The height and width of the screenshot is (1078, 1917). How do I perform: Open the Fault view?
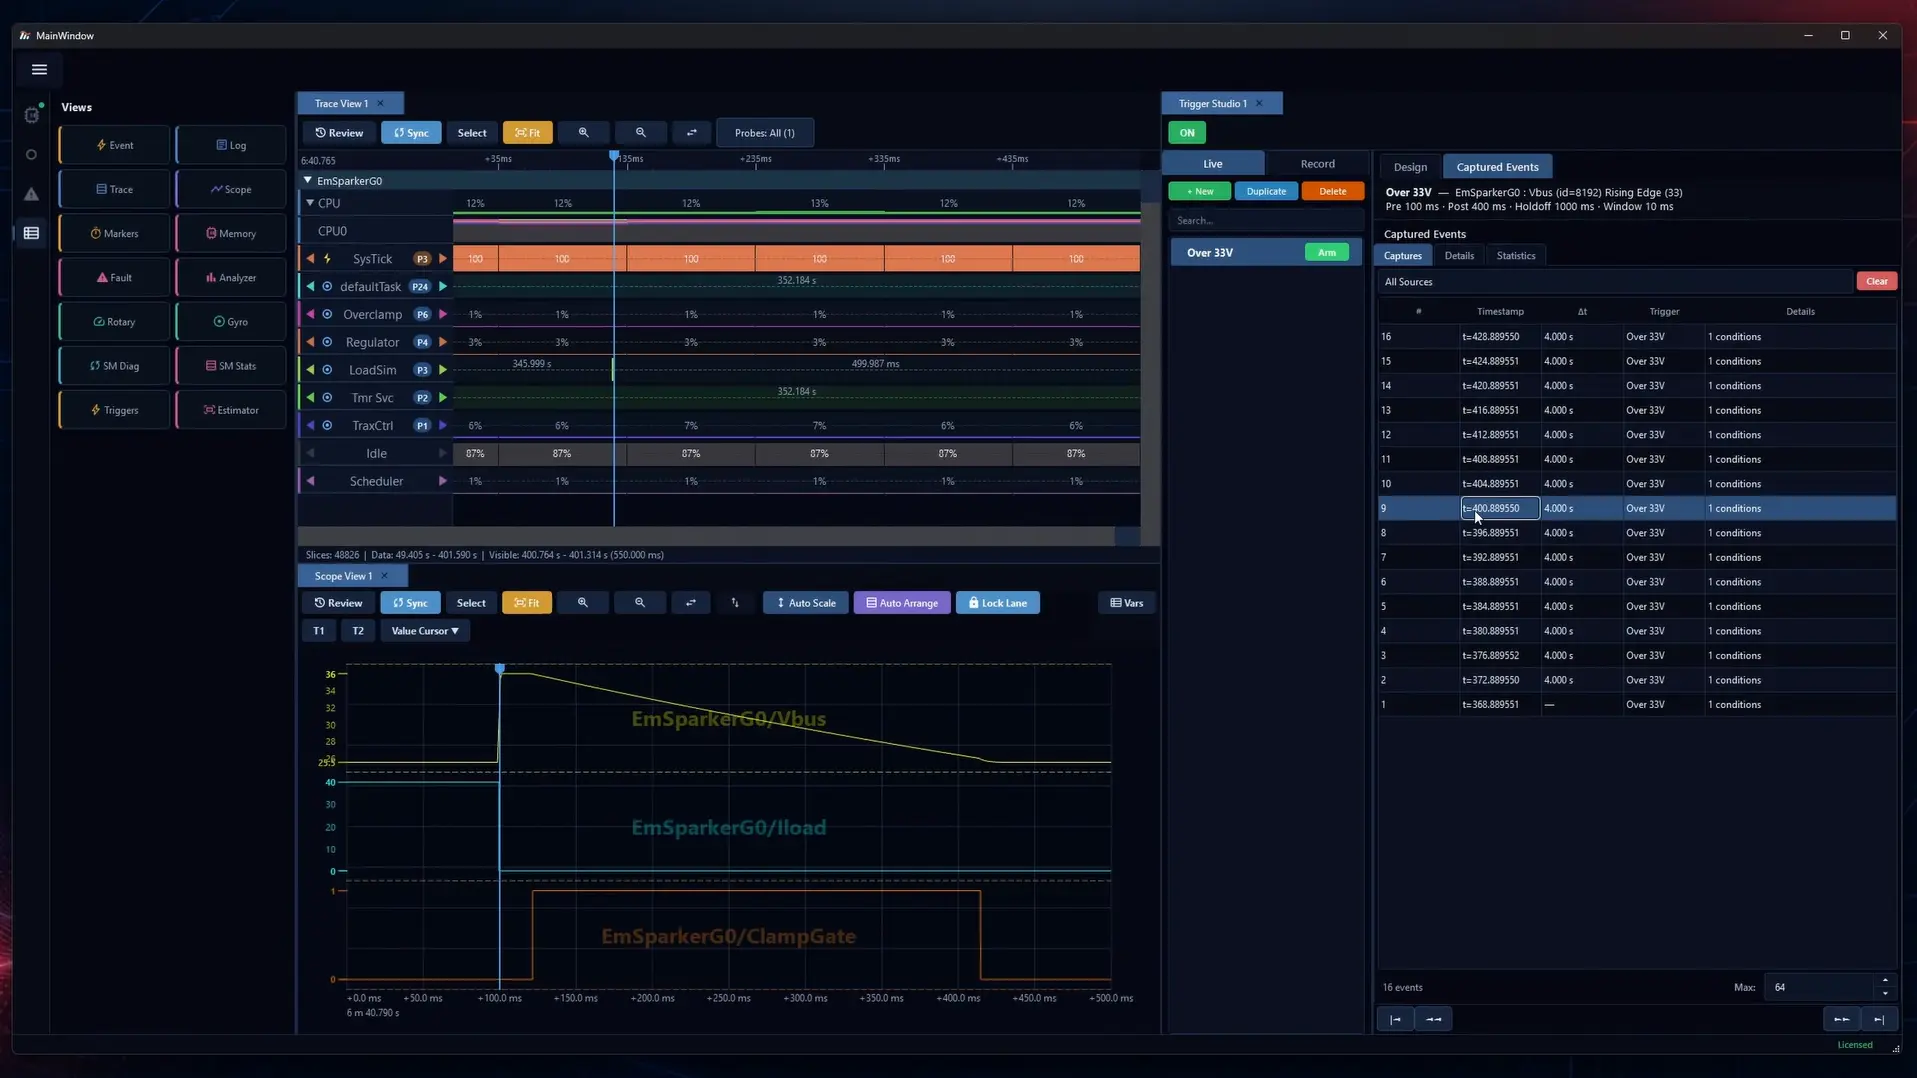(114, 277)
